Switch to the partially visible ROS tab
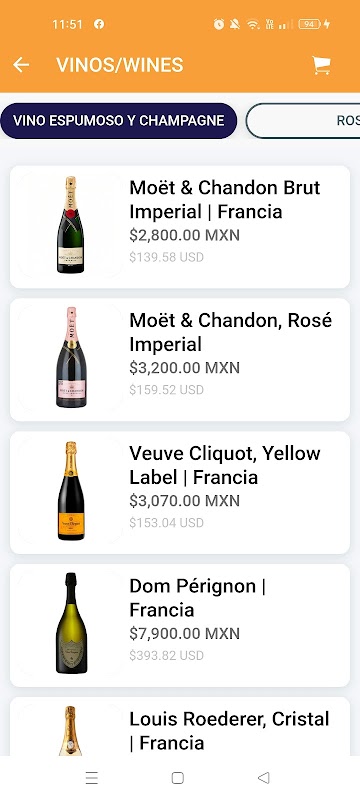360x800 pixels. pos(303,121)
